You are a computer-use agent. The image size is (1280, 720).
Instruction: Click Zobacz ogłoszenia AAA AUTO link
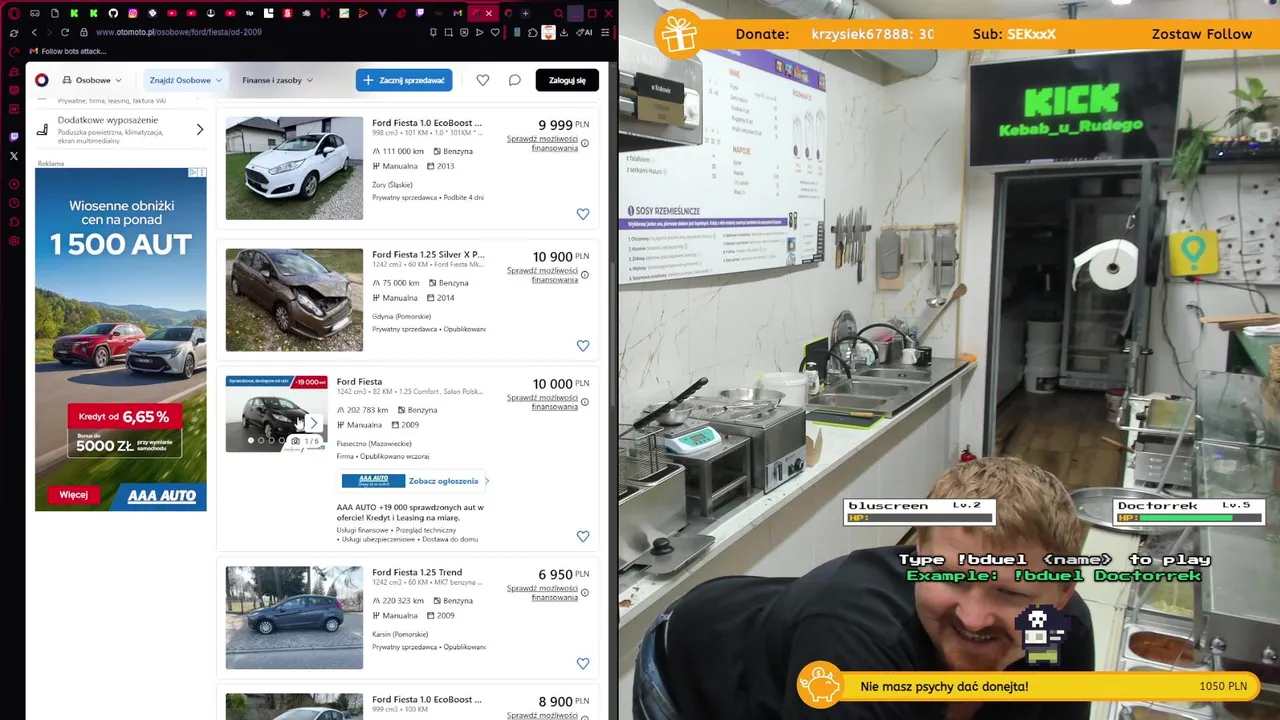[443, 481]
